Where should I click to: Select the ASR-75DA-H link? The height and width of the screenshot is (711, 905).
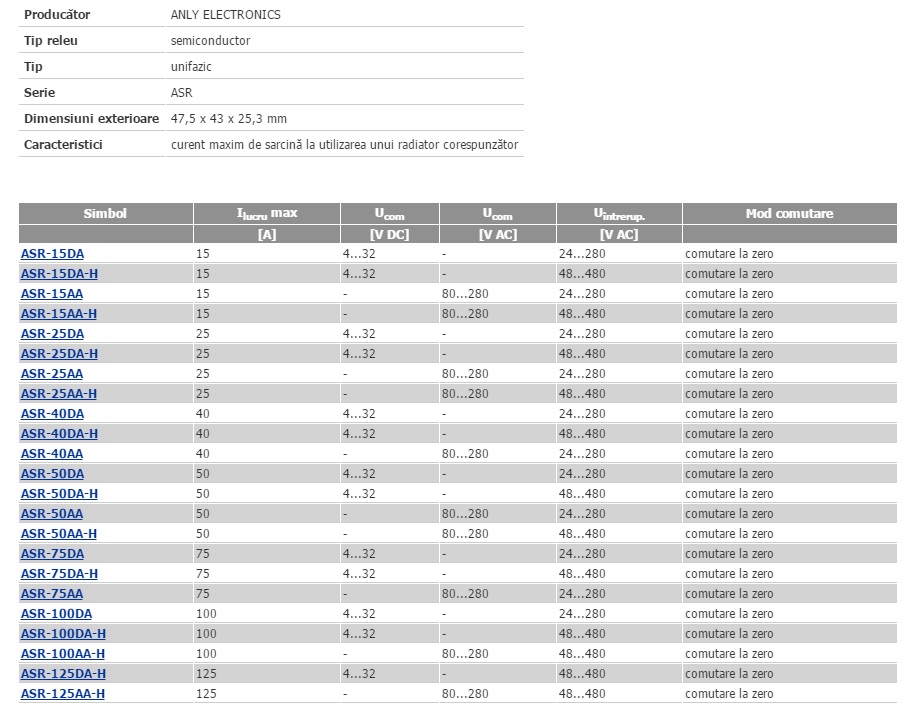coord(59,574)
